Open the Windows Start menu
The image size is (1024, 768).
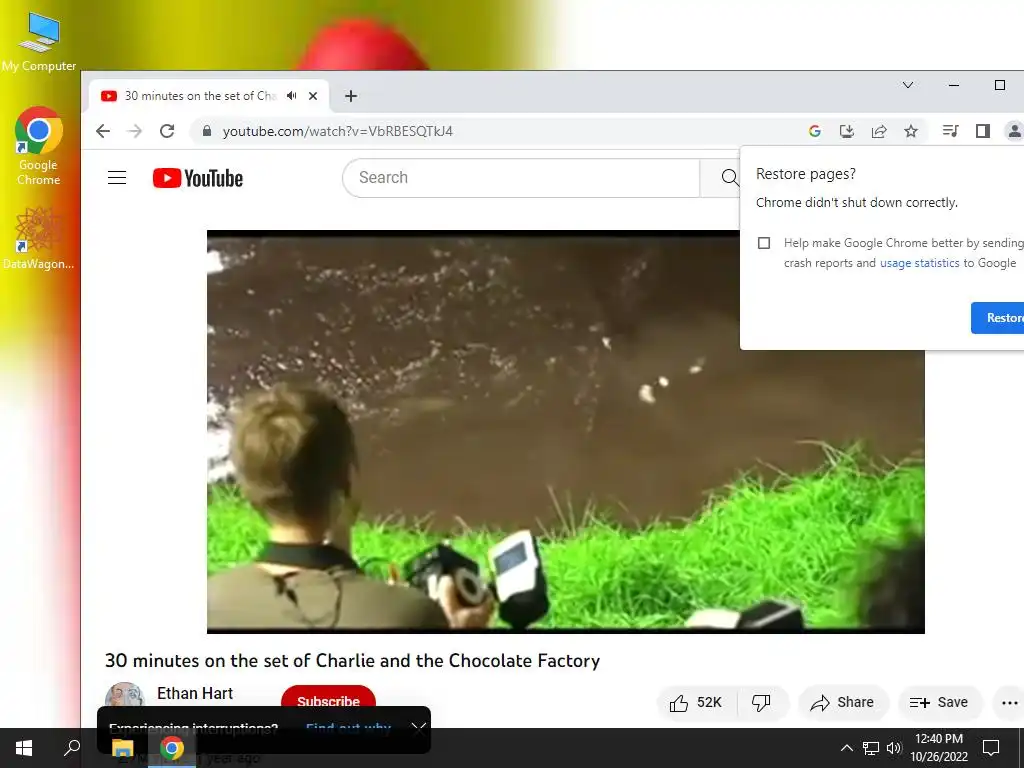click(24, 748)
